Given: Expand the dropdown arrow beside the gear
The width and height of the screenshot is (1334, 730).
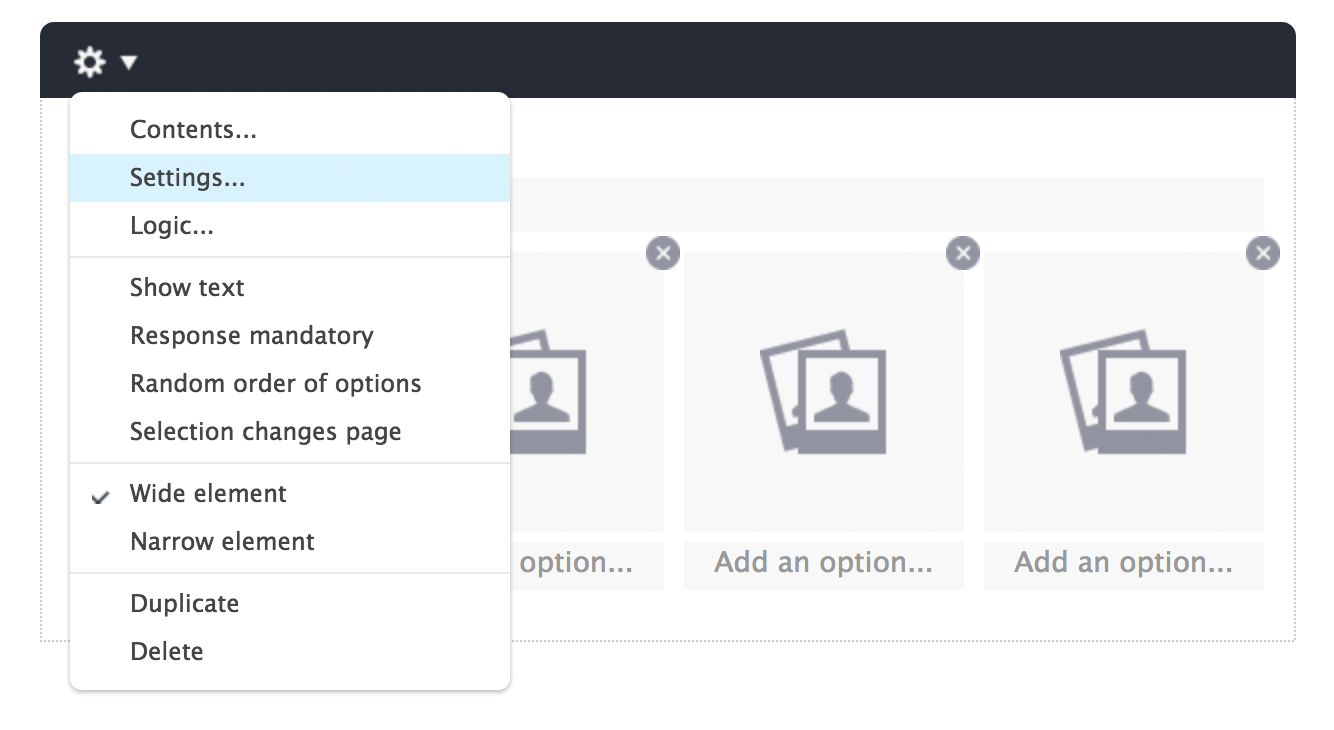Looking at the screenshot, I should coord(129,63).
